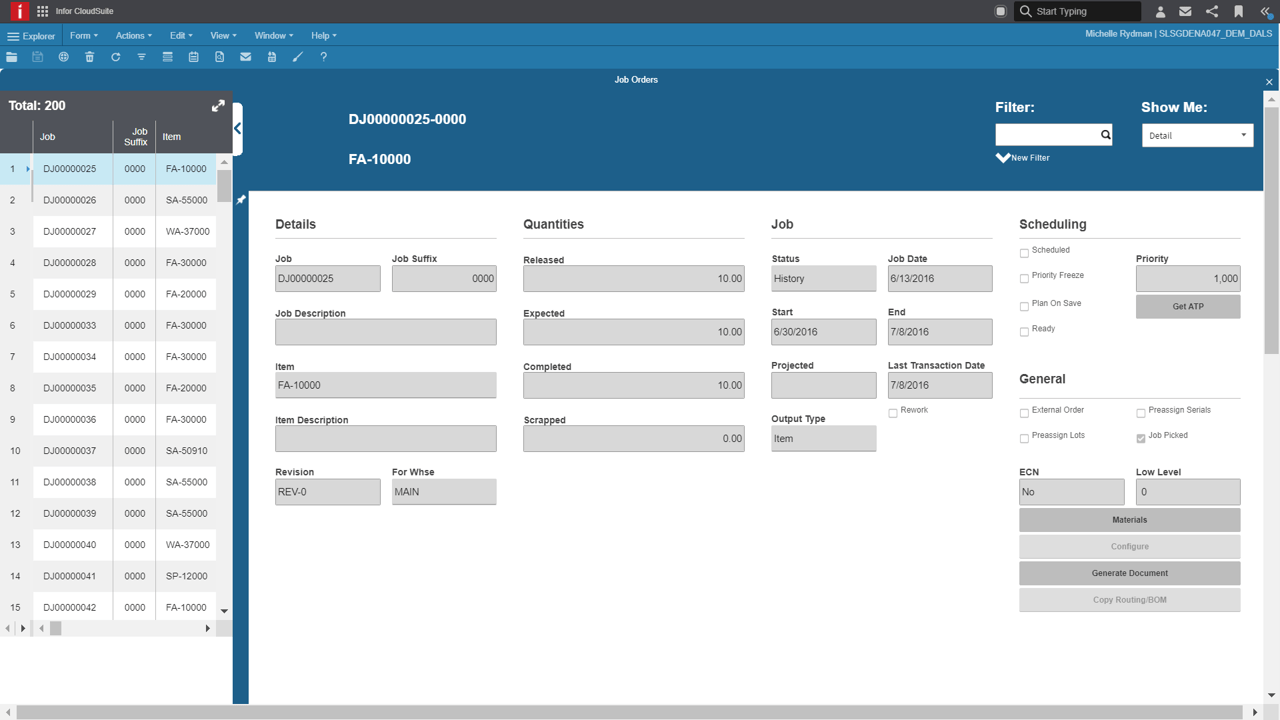This screenshot has height=720, width=1280.
Task: Enable the Rework checkbox under Projected
Action: [x=892, y=410]
